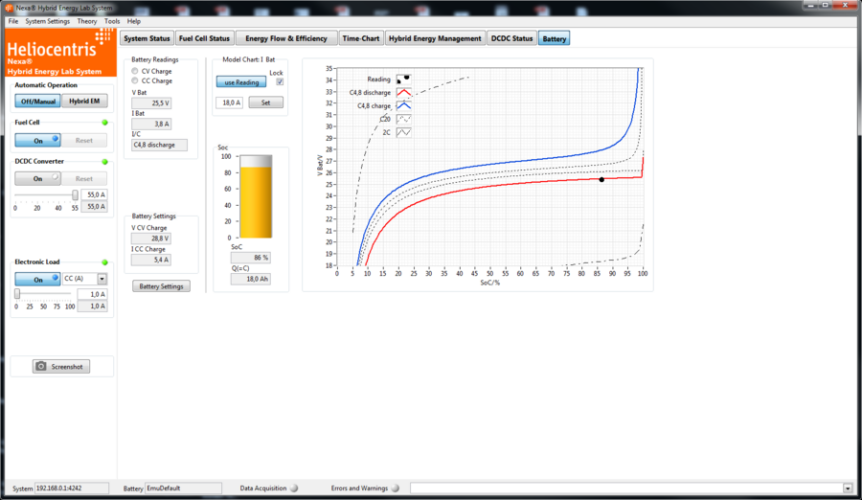Click the C20 legend curve icon
The height and width of the screenshot is (500, 862).
click(x=404, y=118)
